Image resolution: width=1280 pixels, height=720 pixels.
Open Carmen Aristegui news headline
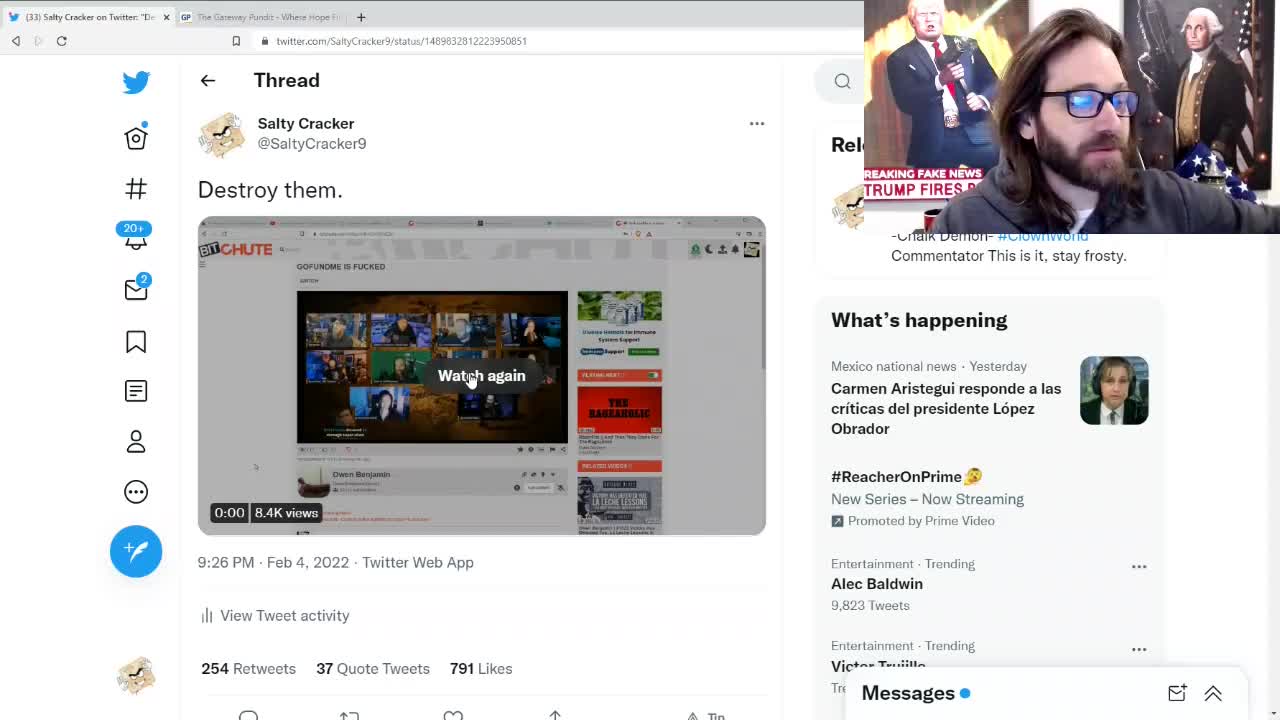pos(946,408)
